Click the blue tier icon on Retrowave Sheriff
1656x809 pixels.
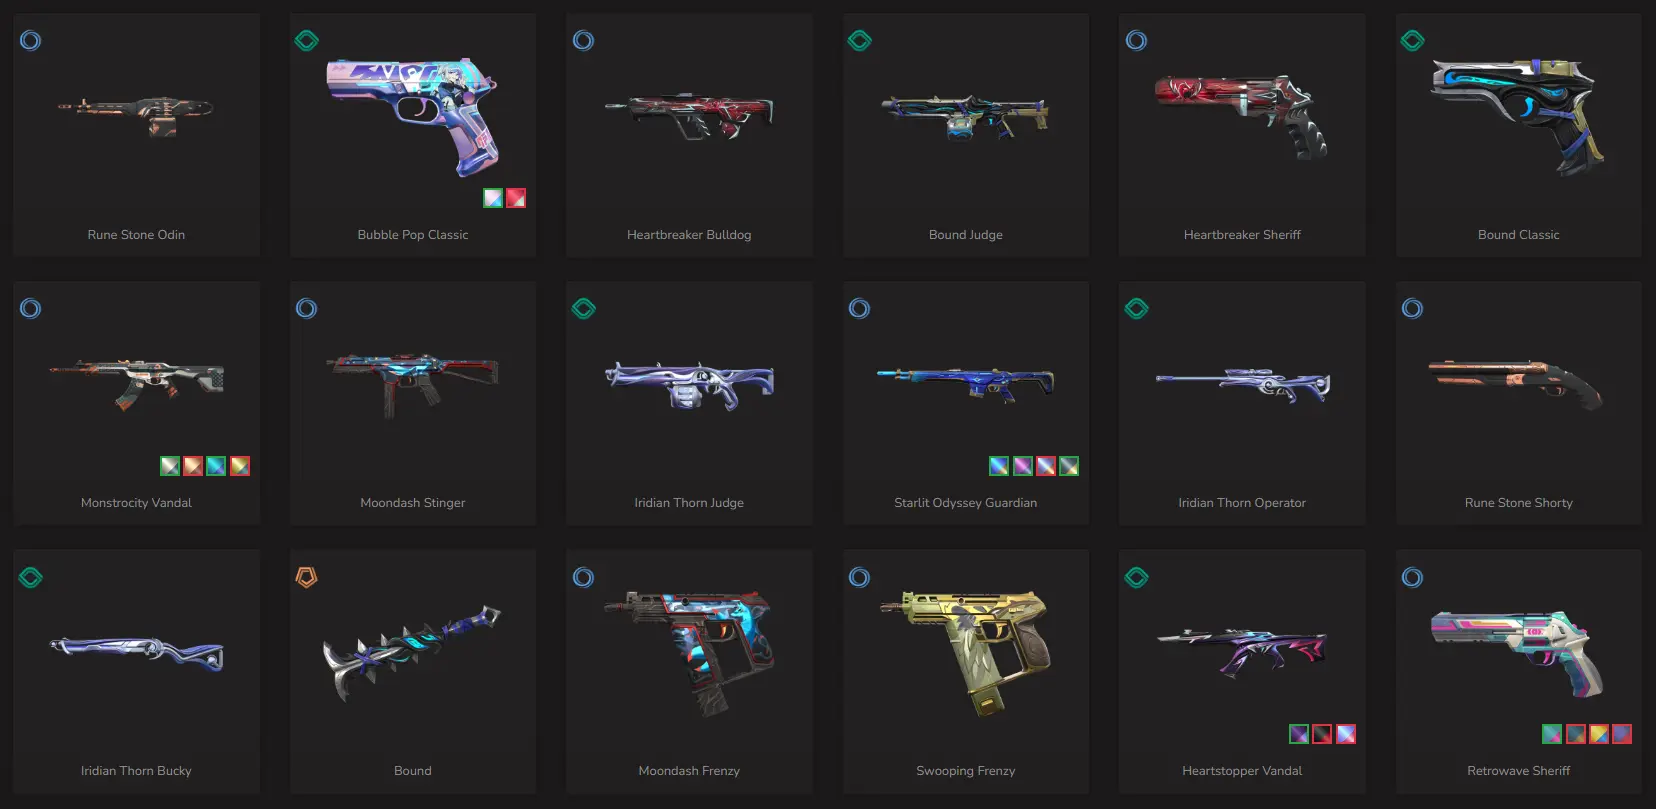point(1413,577)
